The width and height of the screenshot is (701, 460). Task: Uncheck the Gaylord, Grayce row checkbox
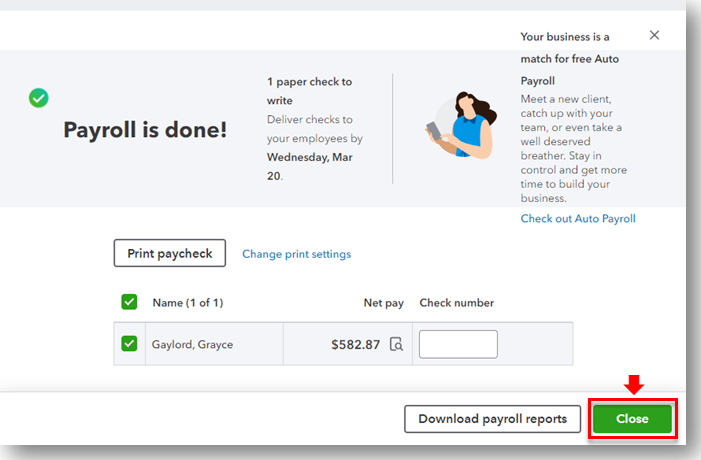[x=129, y=344]
